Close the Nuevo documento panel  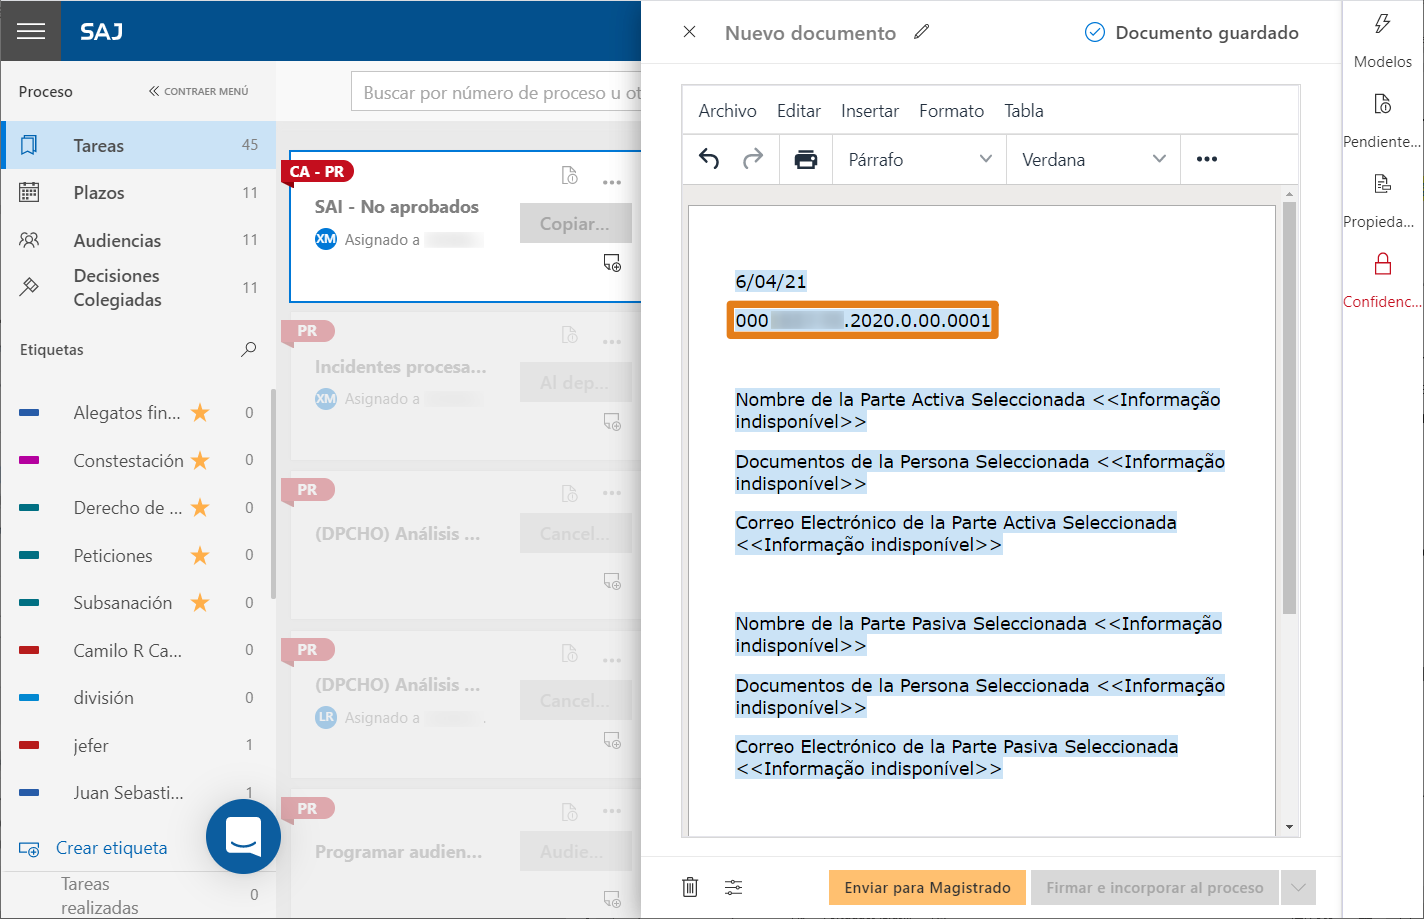pyautogui.click(x=689, y=32)
